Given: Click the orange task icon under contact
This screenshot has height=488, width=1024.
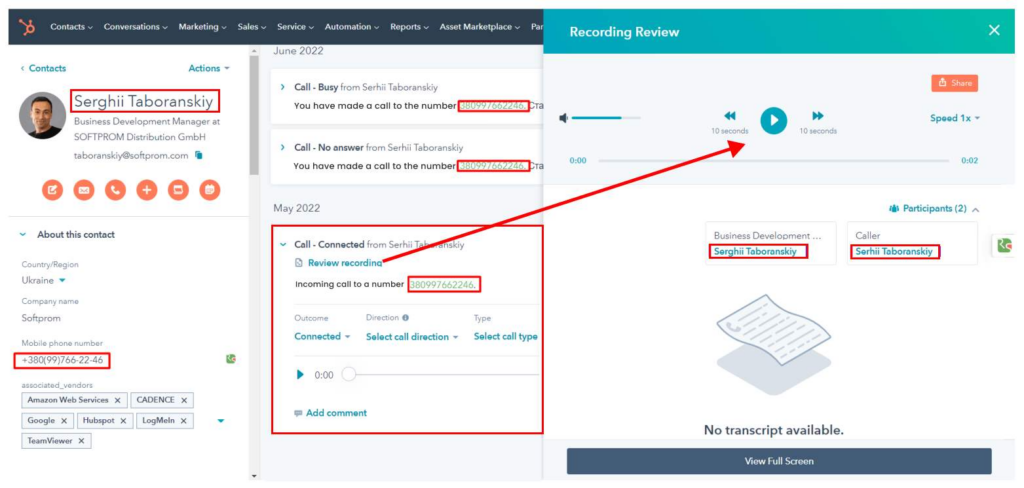Looking at the screenshot, I should 178,190.
